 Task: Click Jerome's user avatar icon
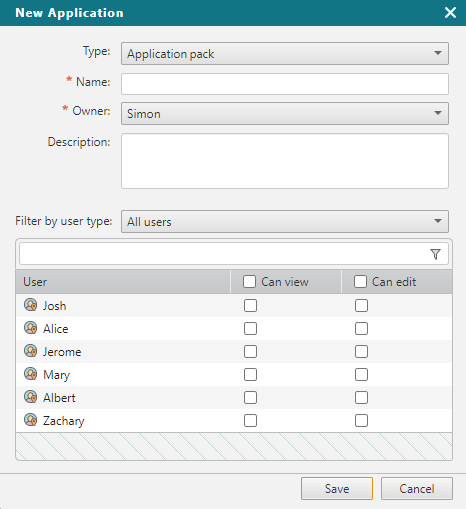tap(31, 351)
